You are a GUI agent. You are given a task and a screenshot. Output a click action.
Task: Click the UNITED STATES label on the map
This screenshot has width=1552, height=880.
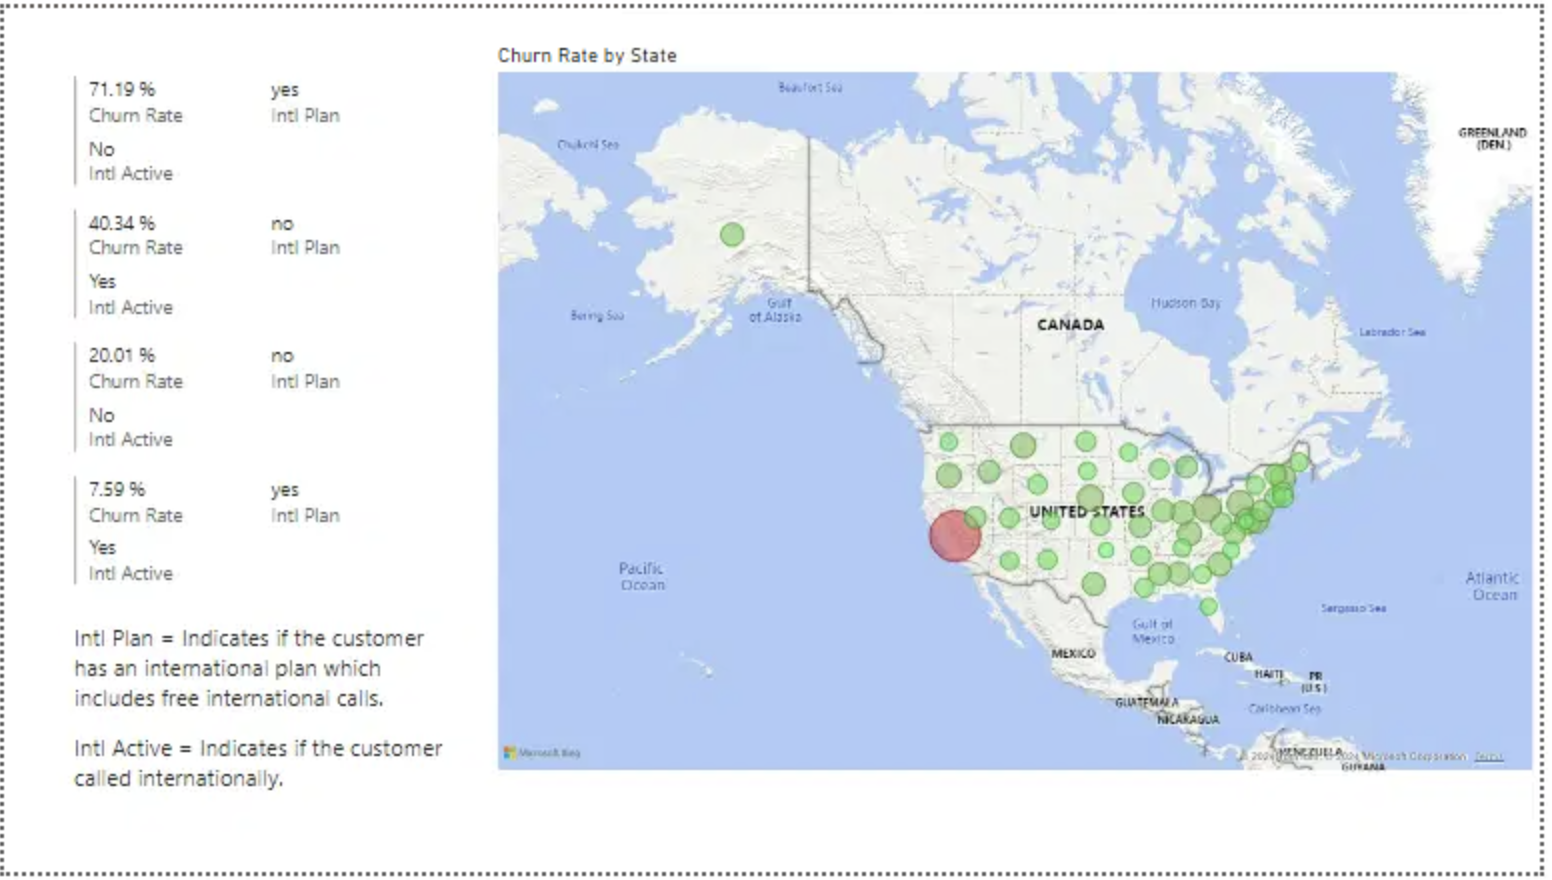pyautogui.click(x=1087, y=511)
